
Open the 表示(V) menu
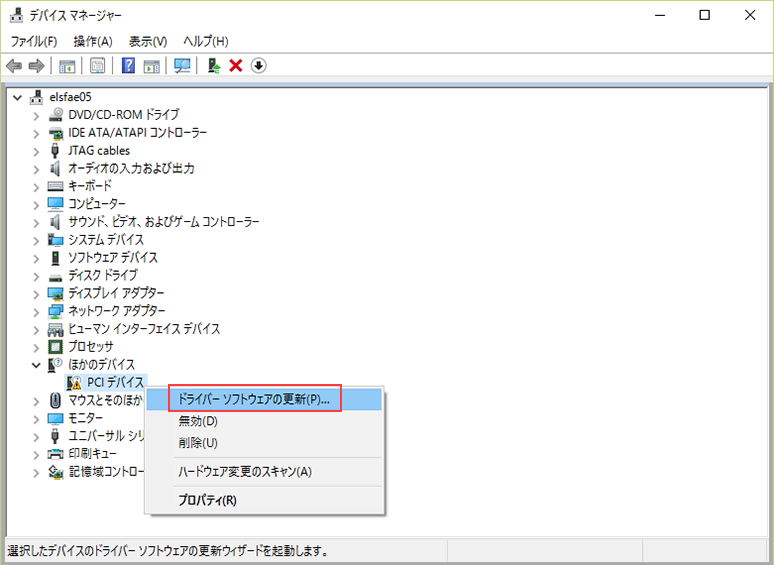point(148,41)
